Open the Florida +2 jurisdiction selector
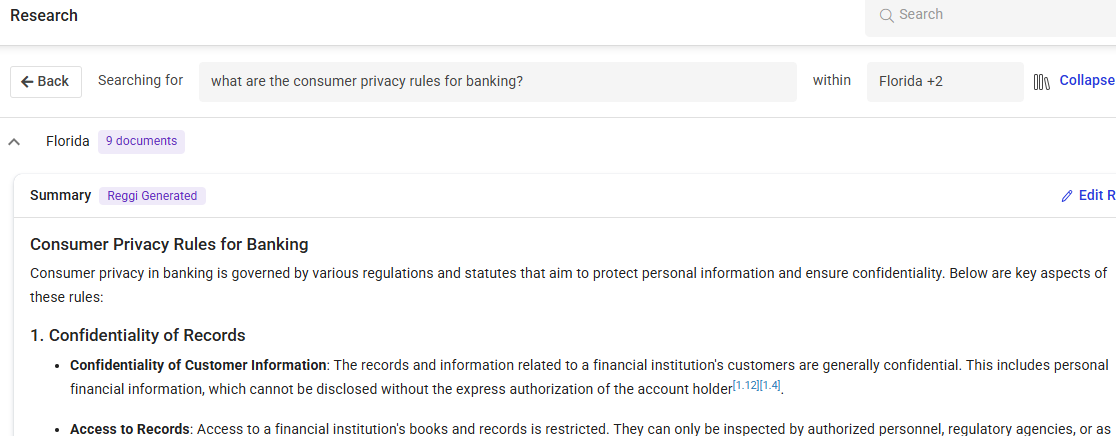Image resolution: width=1116 pixels, height=436 pixels. click(x=944, y=81)
